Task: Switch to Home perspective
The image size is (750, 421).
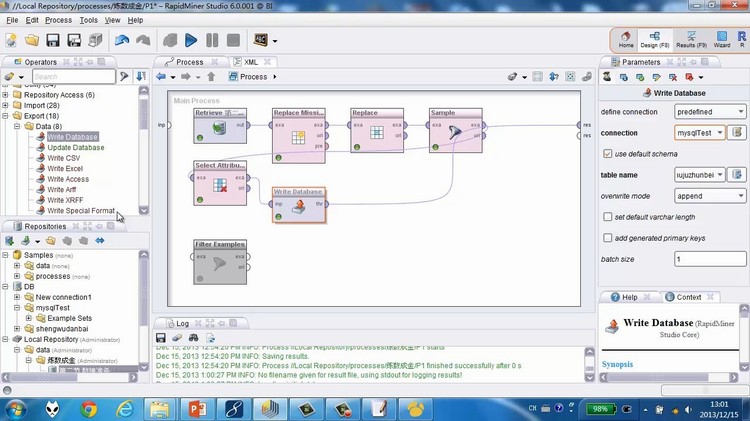Action: click(626, 39)
